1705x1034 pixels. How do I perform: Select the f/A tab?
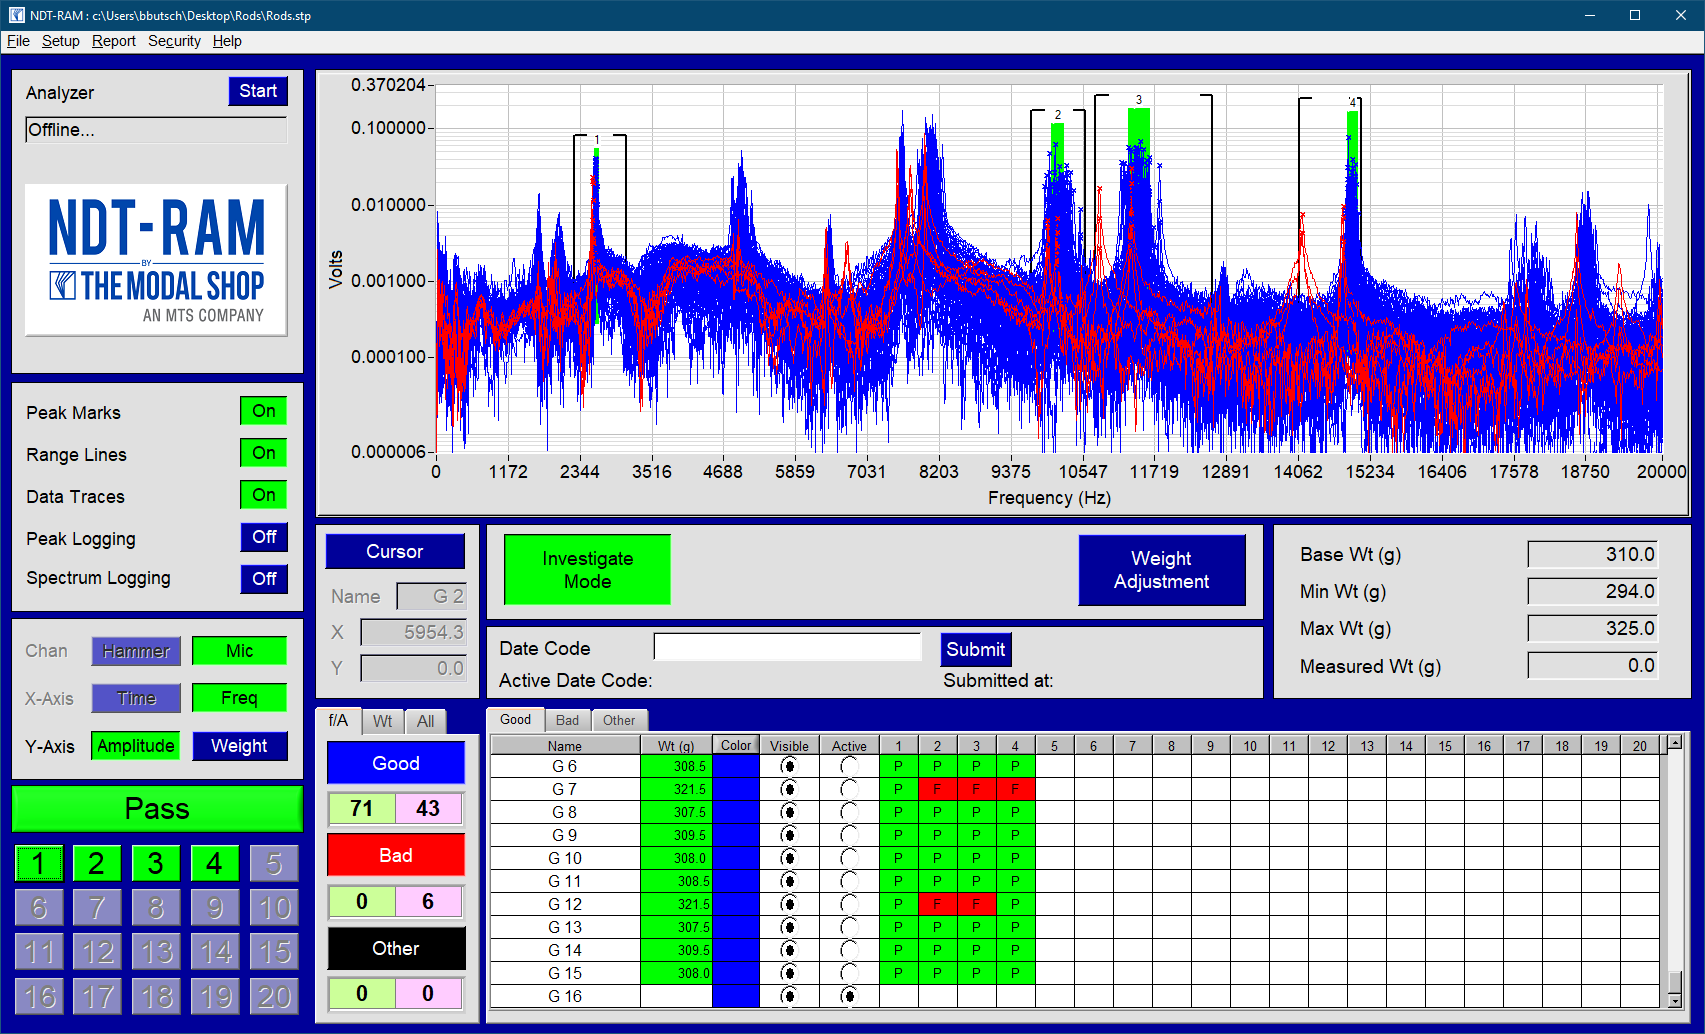(x=338, y=720)
